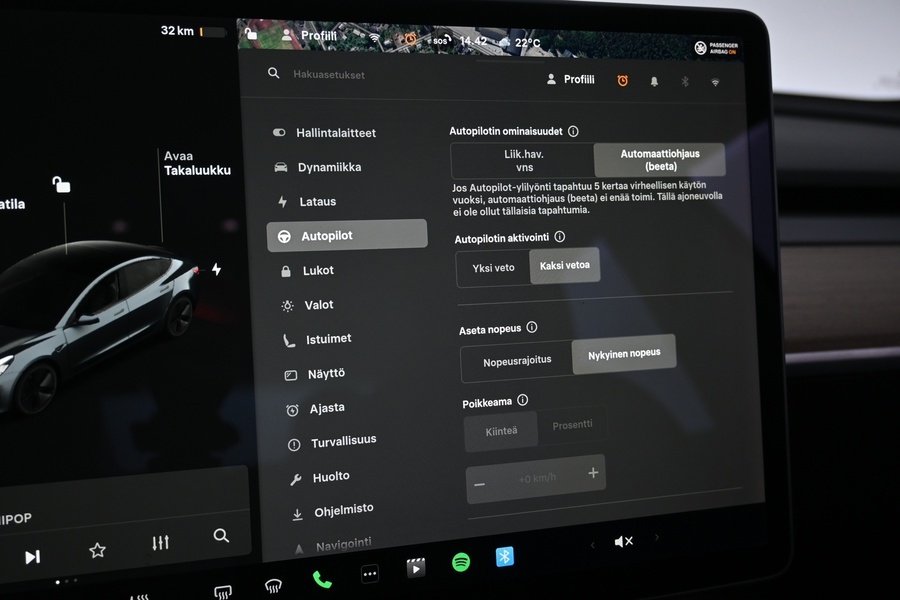Image resolution: width=900 pixels, height=600 pixels.
Task: Open notifications via the bell icon
Action: pyautogui.click(x=654, y=81)
